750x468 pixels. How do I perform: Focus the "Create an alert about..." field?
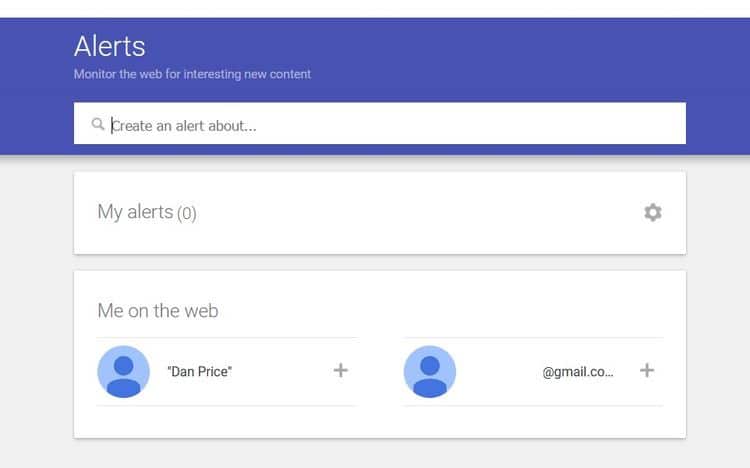click(x=380, y=123)
